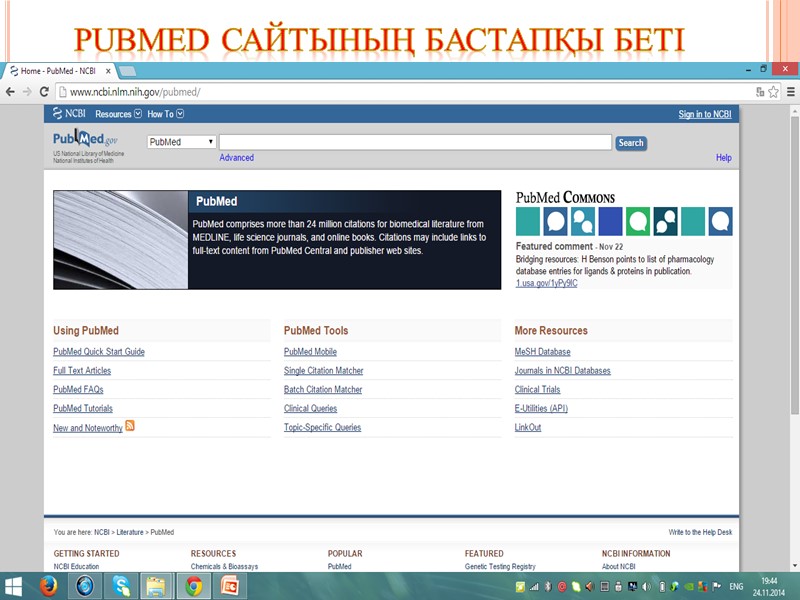800x600 pixels.
Task: Click the PubMed banner book pages image
Action: coord(120,240)
